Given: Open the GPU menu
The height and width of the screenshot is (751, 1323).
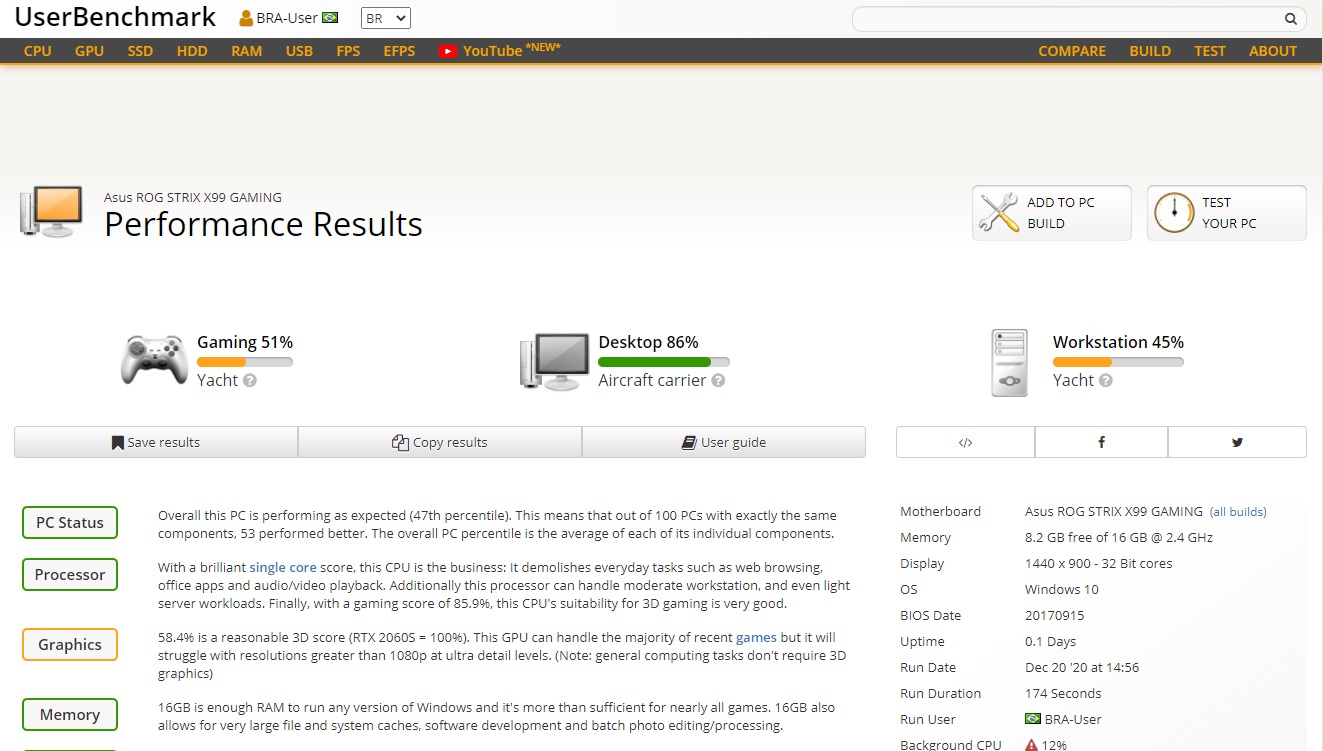Looking at the screenshot, I should click(89, 51).
